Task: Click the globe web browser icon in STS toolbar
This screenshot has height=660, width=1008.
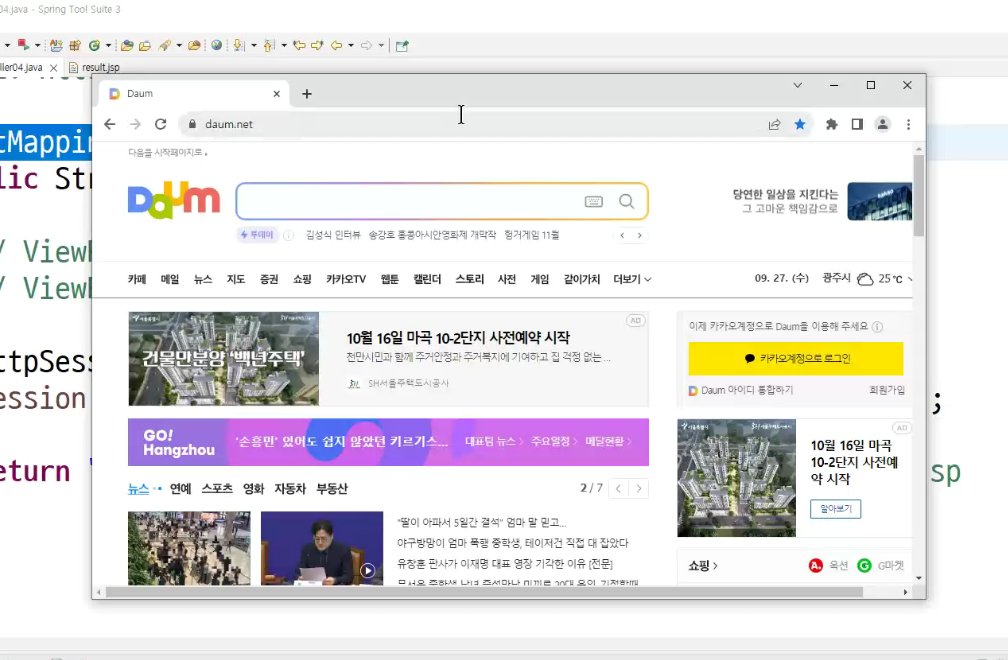Action: coord(217,46)
